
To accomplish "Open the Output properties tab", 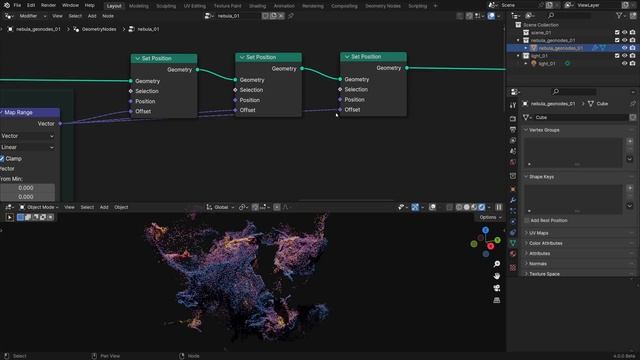I will [513, 129].
